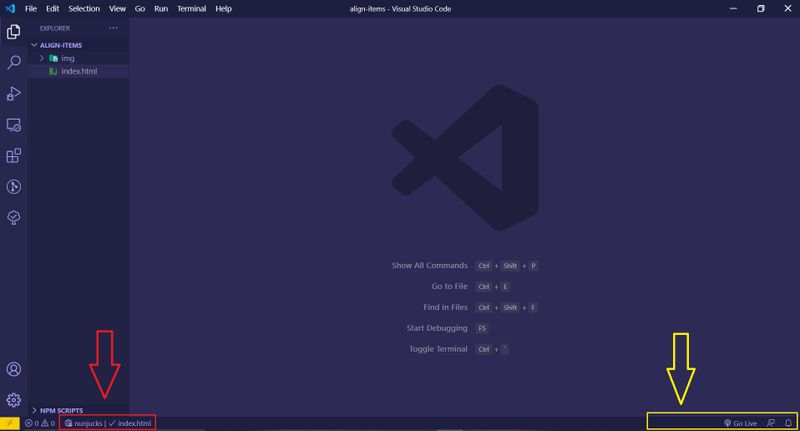The image size is (800, 431).
Task: Open the Terminal menu
Action: pos(190,8)
